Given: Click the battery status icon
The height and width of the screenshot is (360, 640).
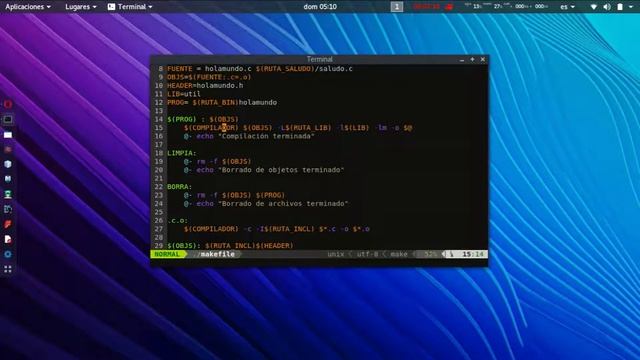Looking at the screenshot, I should [x=620, y=7].
